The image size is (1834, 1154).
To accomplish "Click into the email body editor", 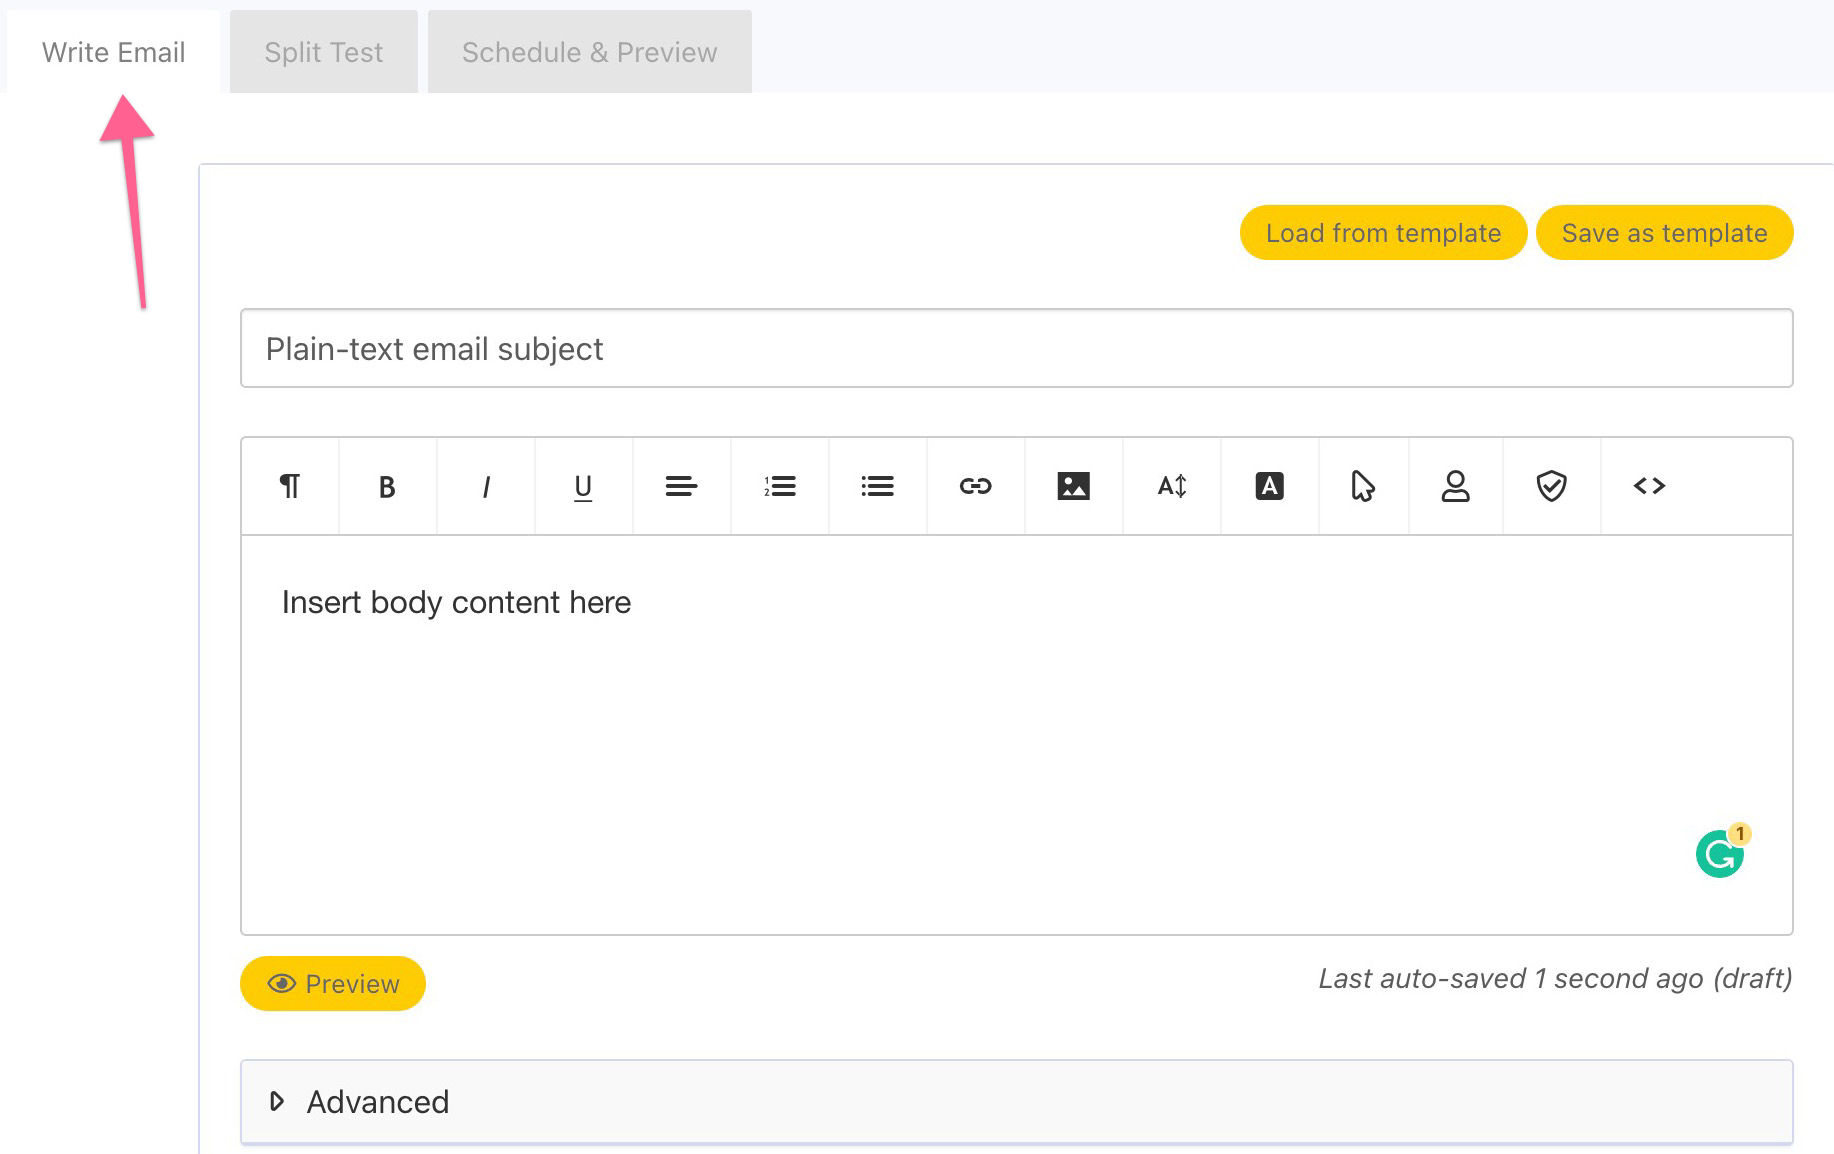I will 1016,735.
